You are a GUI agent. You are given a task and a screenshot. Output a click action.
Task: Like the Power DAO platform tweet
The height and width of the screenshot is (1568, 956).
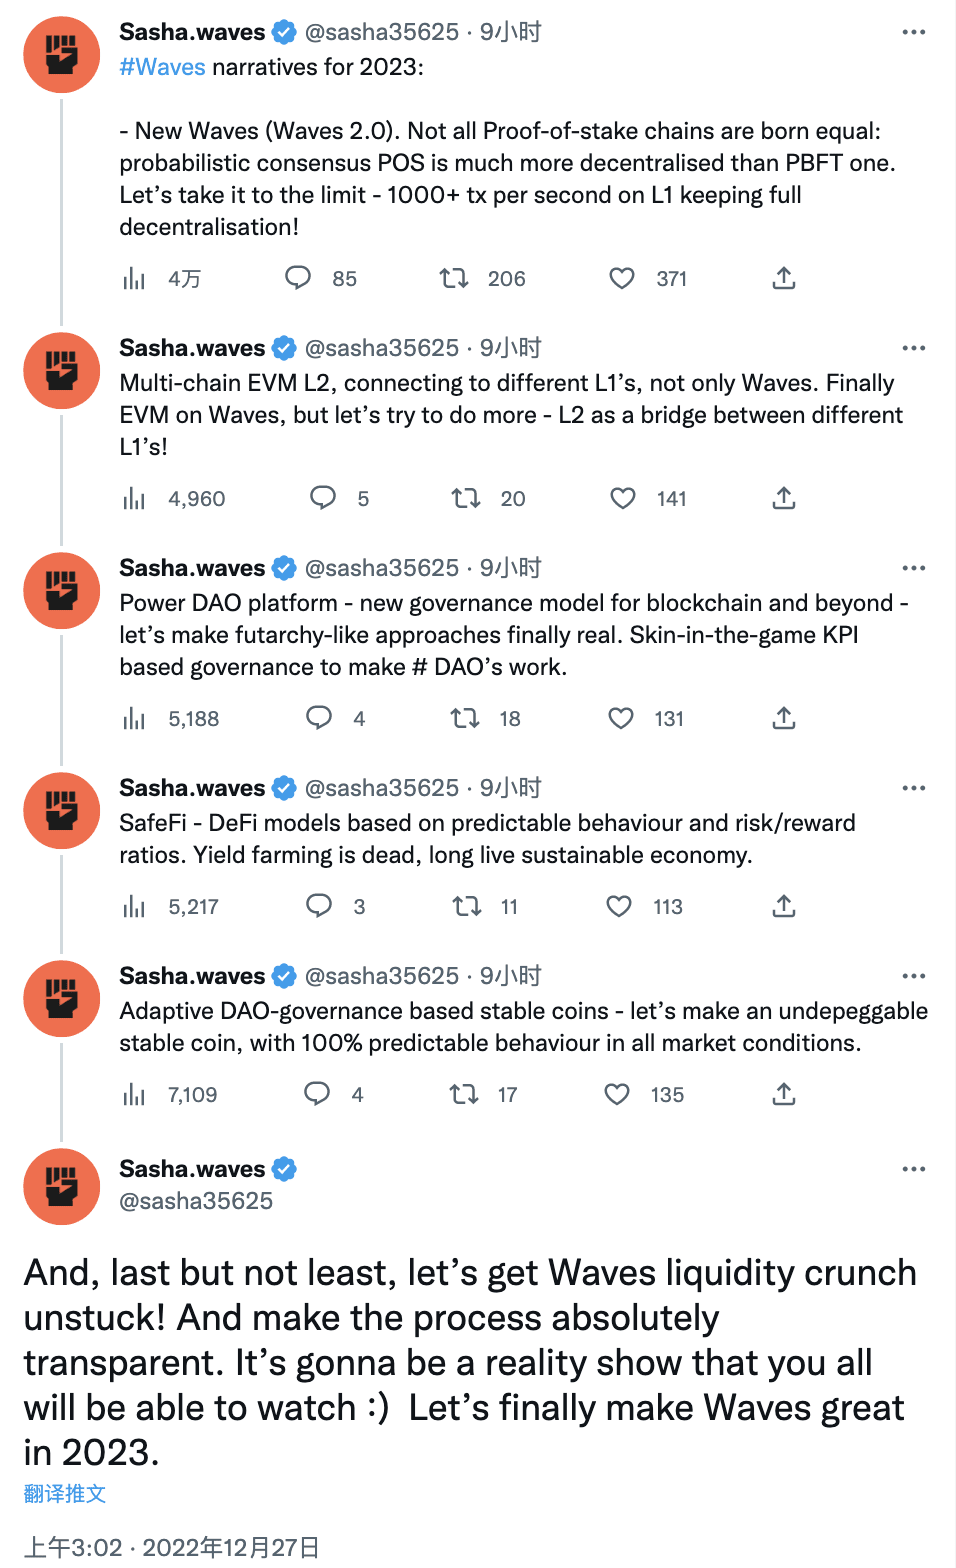click(620, 718)
